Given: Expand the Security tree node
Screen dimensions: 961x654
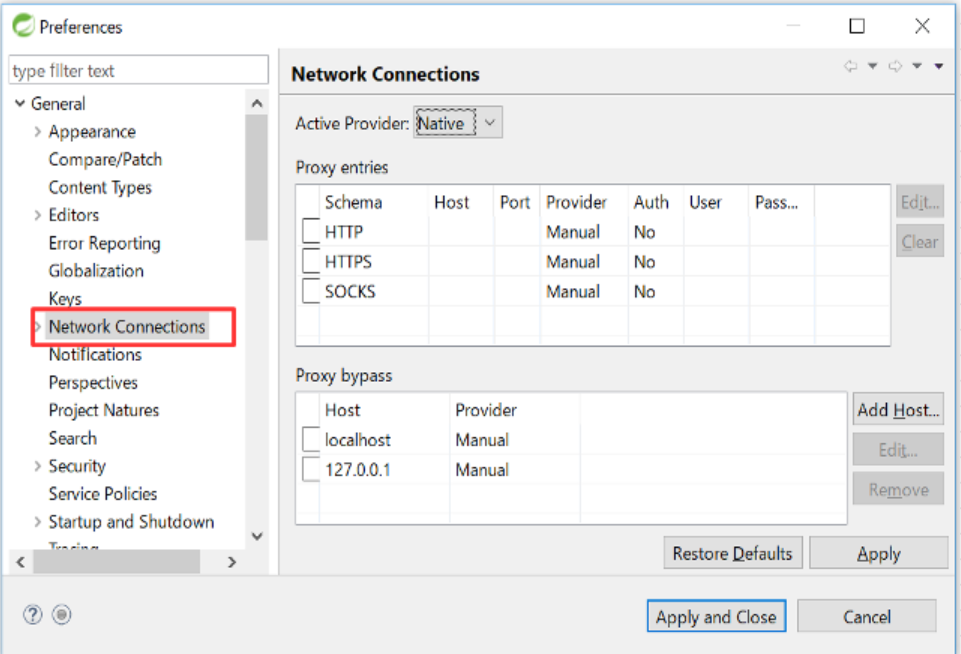Looking at the screenshot, I should [x=38, y=466].
